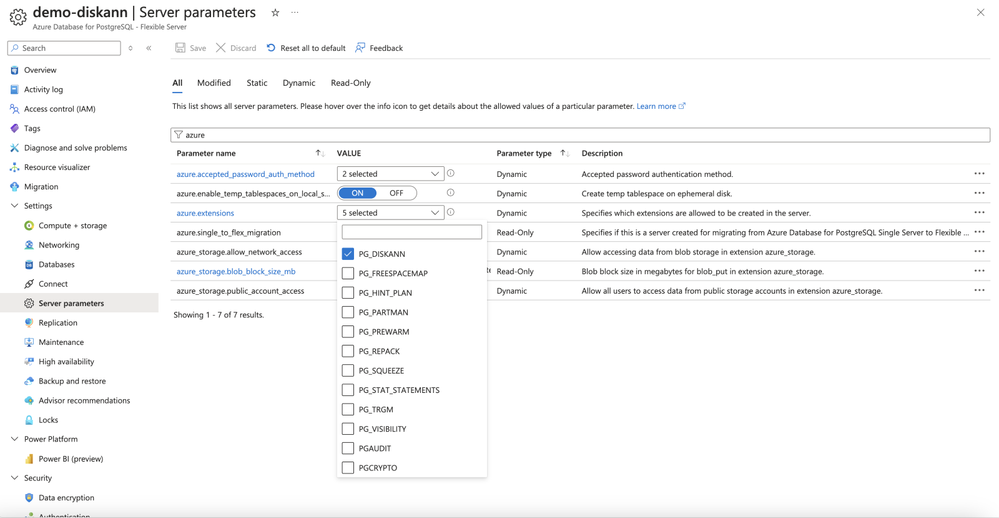The height and width of the screenshot is (518, 999).
Task: Click Reset all to default
Action: (x=306, y=48)
